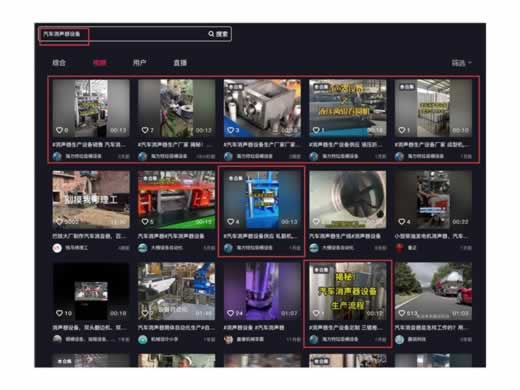The image size is (520, 390).
Task: Open the orange machine video thumbnail
Action: tap(176, 200)
